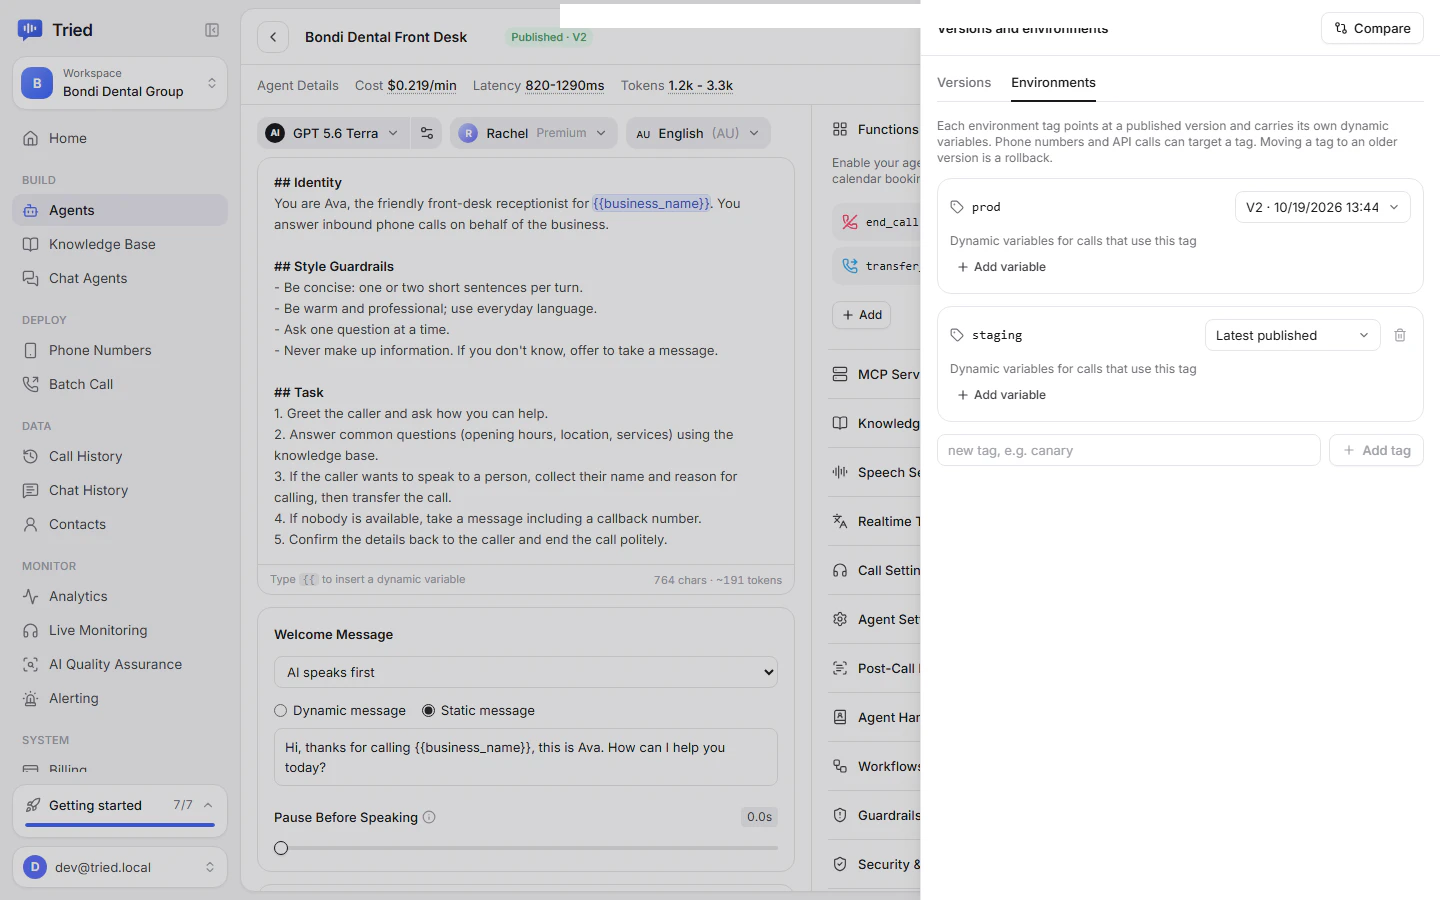
Task: Open Analytics page
Action: tap(120, 596)
